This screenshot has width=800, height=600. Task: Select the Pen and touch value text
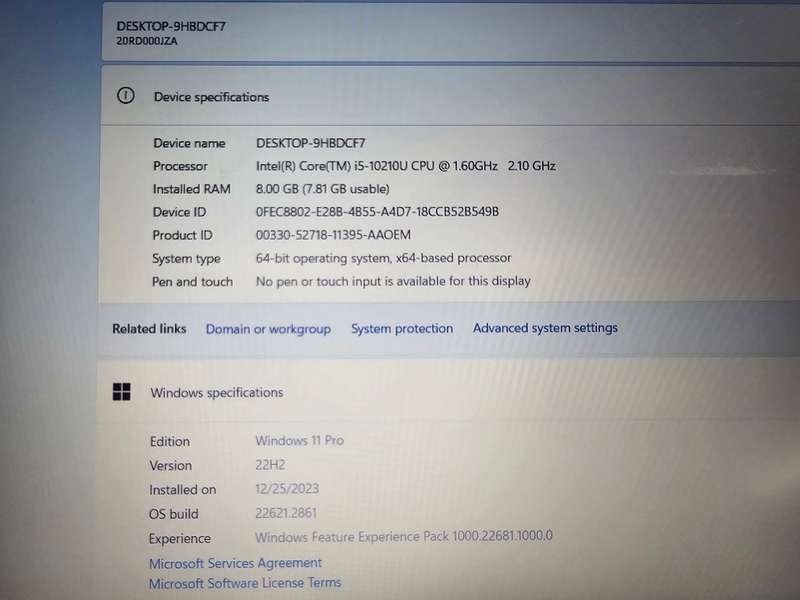coord(393,281)
